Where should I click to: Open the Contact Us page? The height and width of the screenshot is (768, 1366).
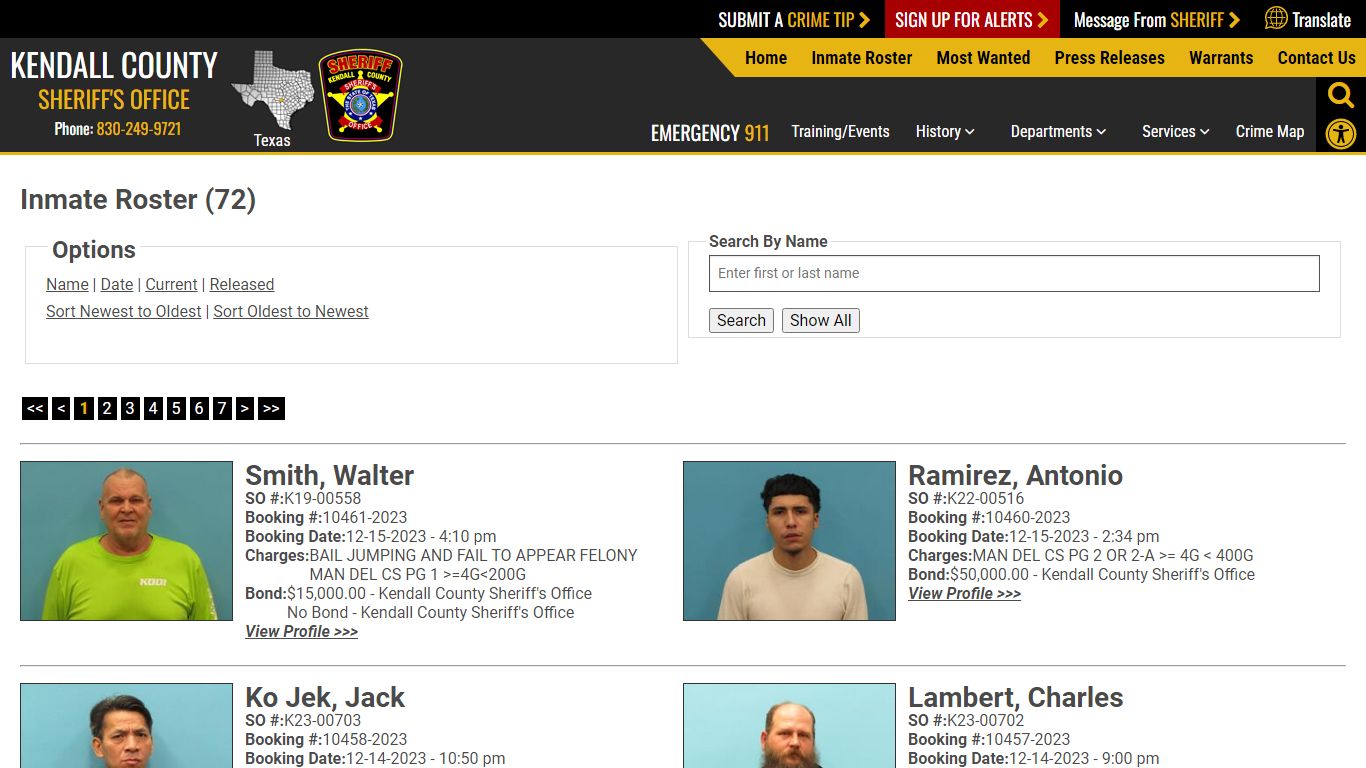(x=1316, y=58)
